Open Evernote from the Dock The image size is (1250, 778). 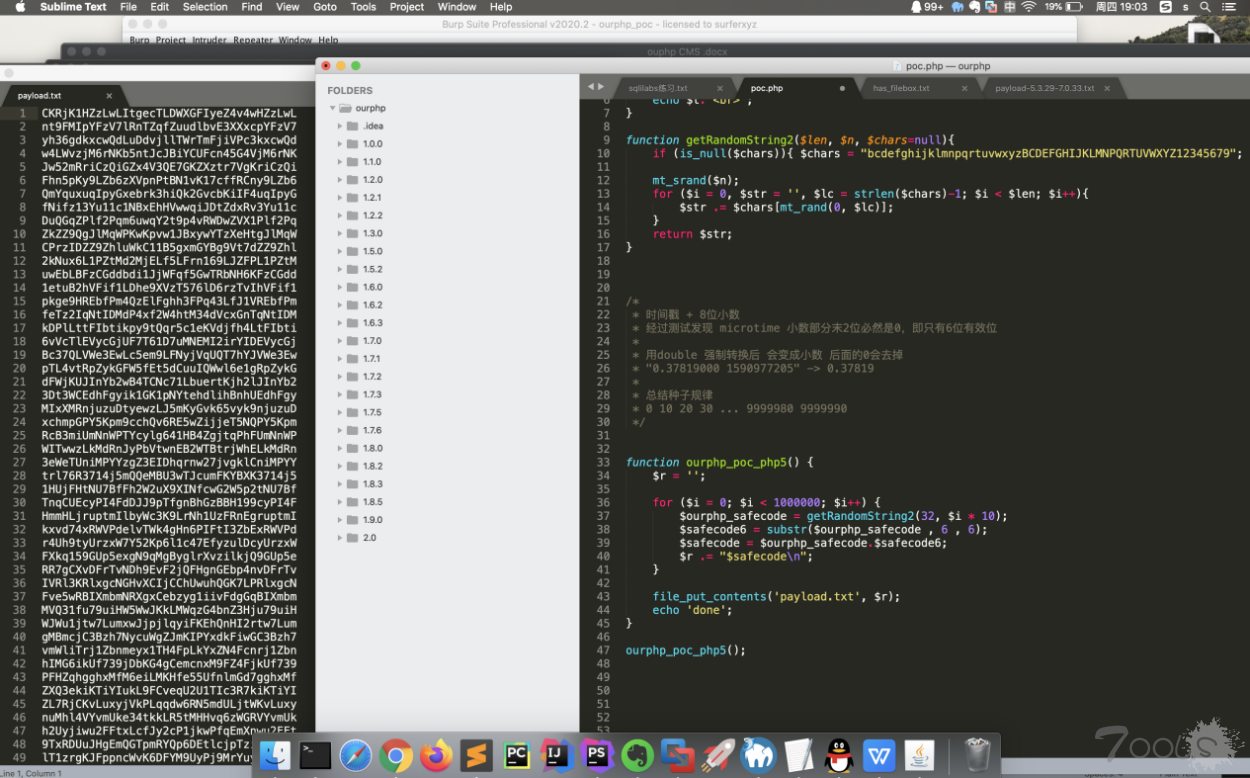(x=638, y=755)
